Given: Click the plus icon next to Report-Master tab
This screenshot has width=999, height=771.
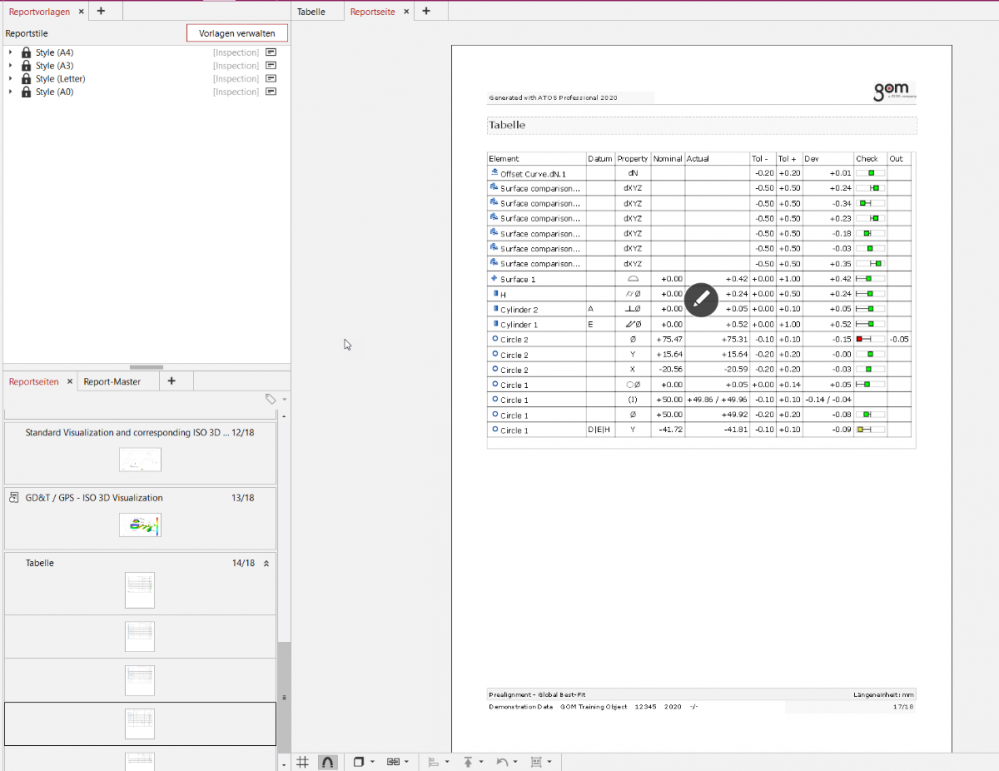Looking at the screenshot, I should point(171,381).
